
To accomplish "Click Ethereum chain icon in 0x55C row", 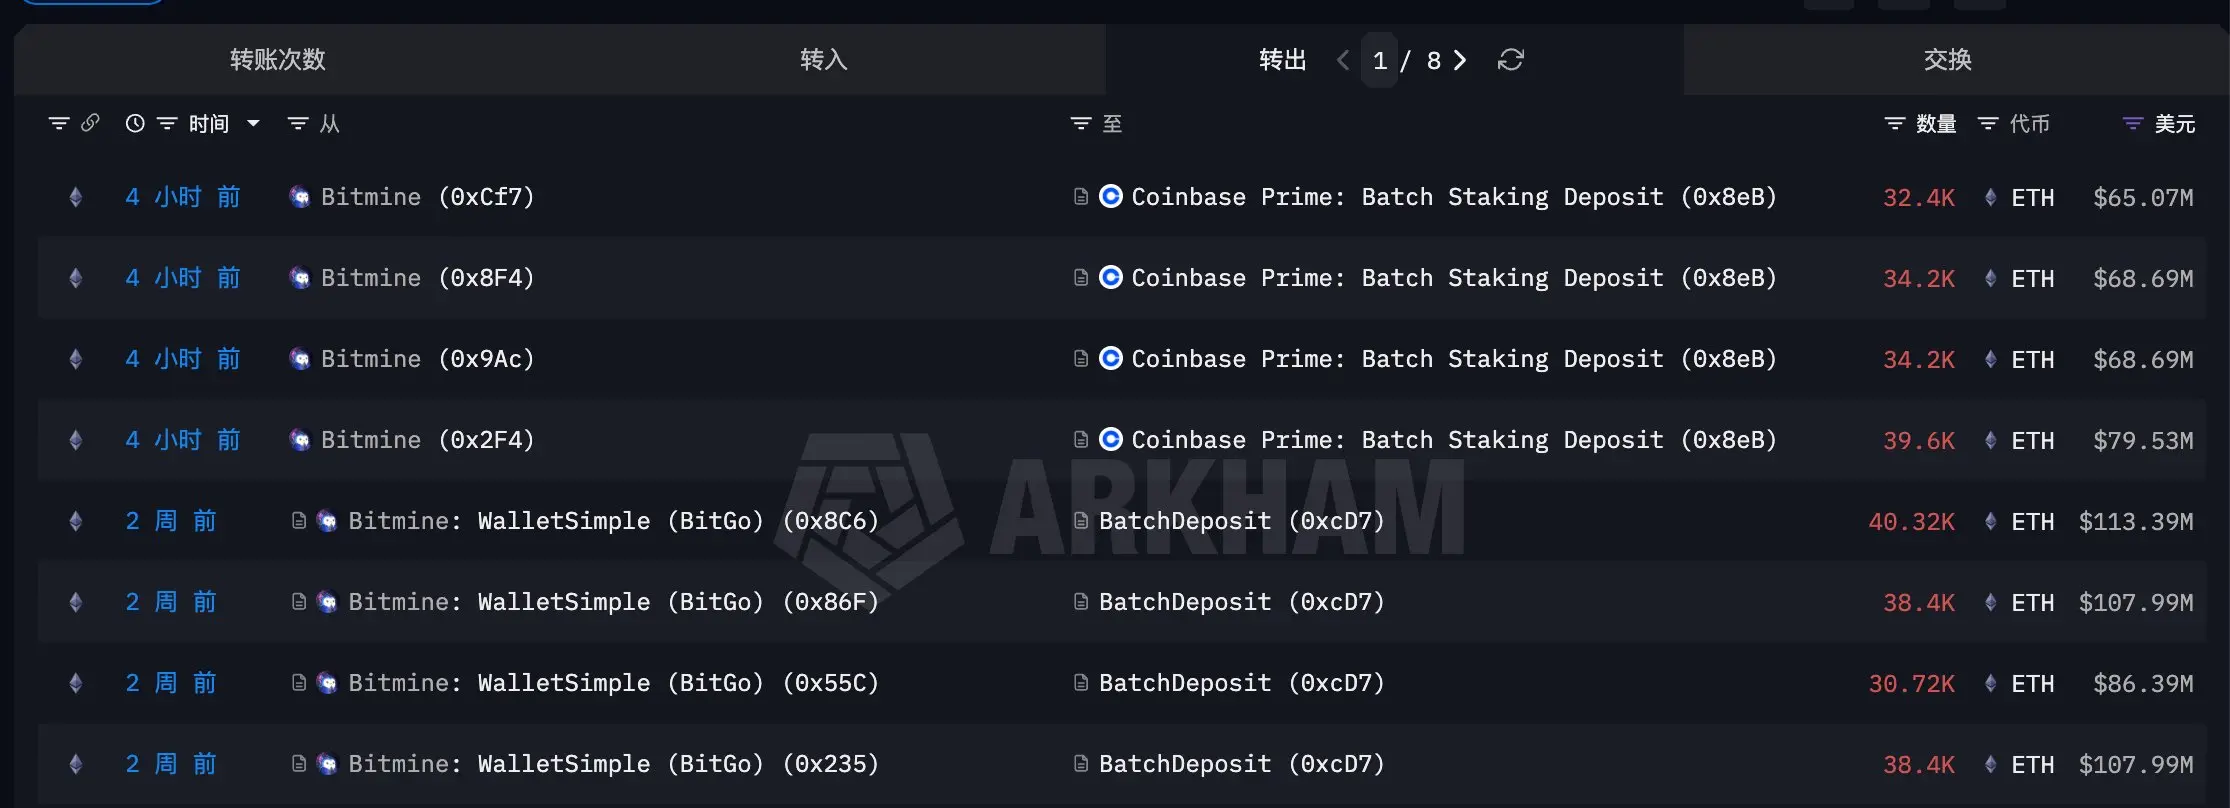I will coord(75,683).
